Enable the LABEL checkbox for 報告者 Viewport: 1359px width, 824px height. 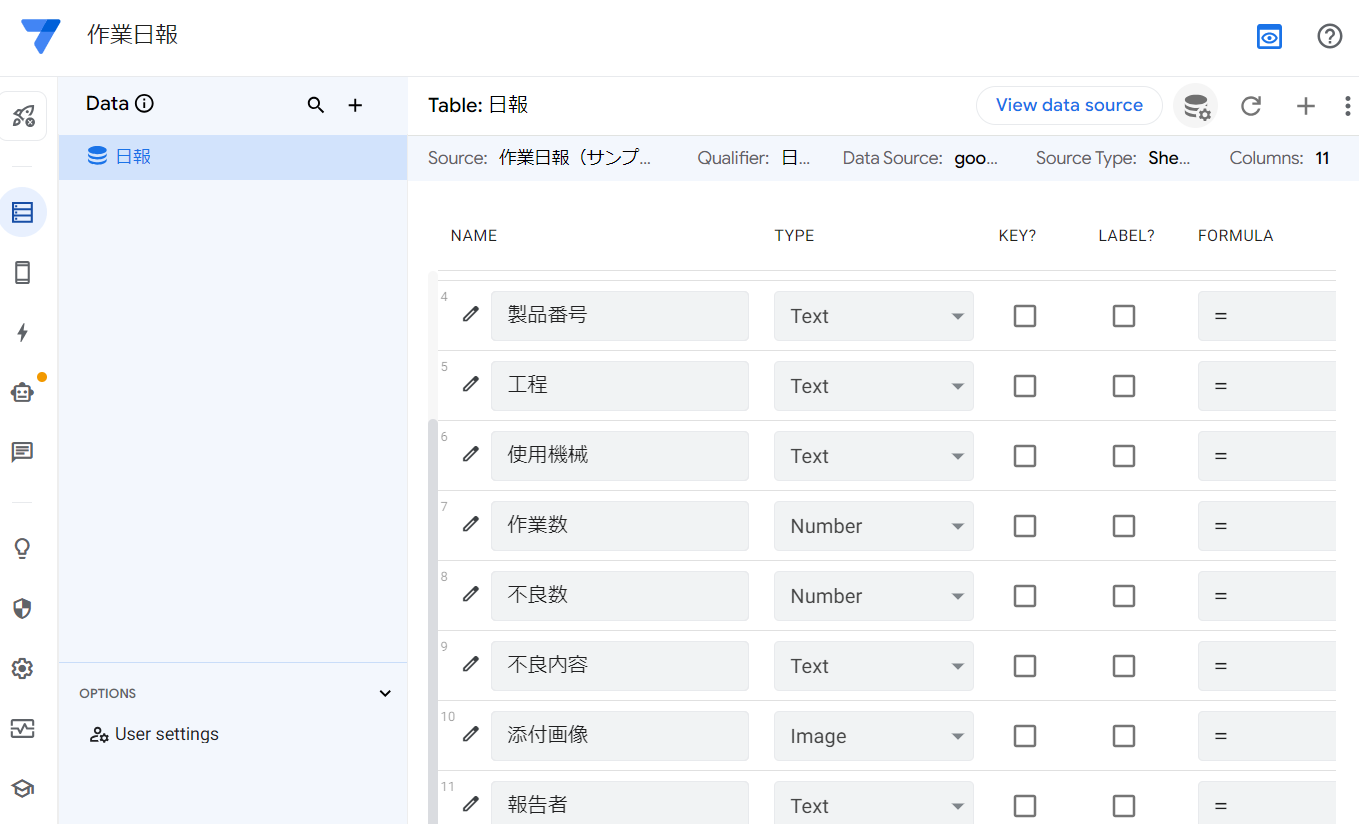coord(1123,805)
